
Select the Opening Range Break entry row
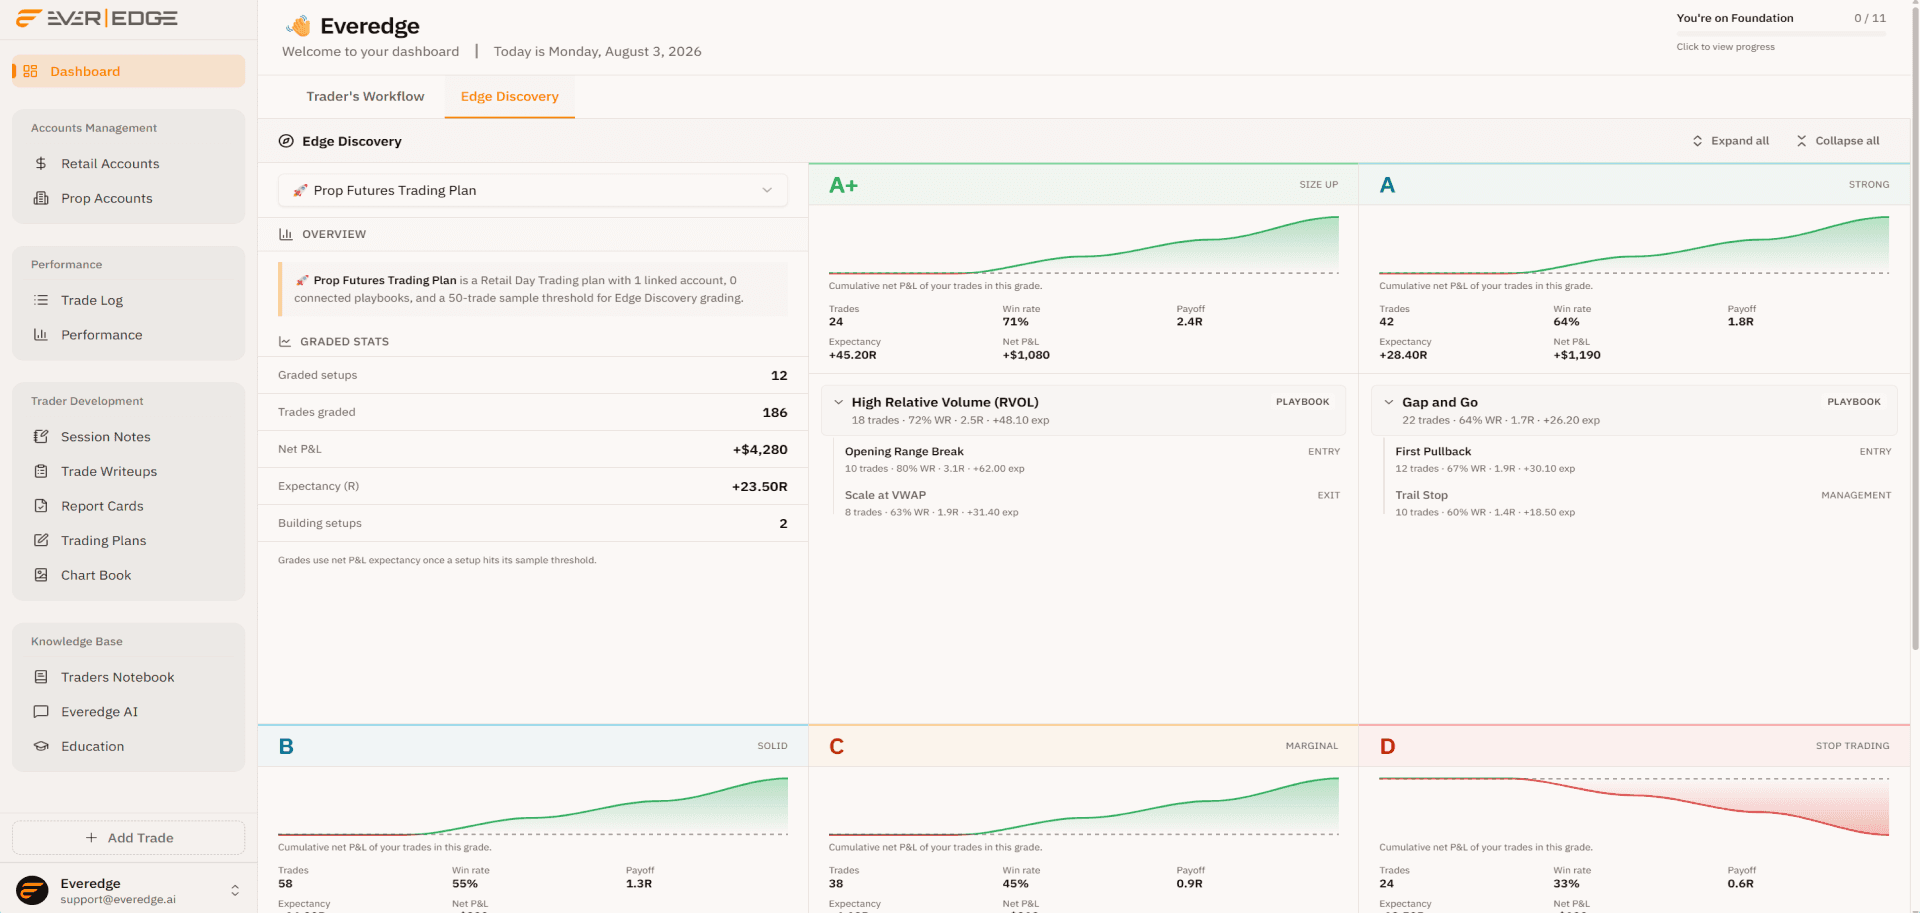tap(1092, 460)
